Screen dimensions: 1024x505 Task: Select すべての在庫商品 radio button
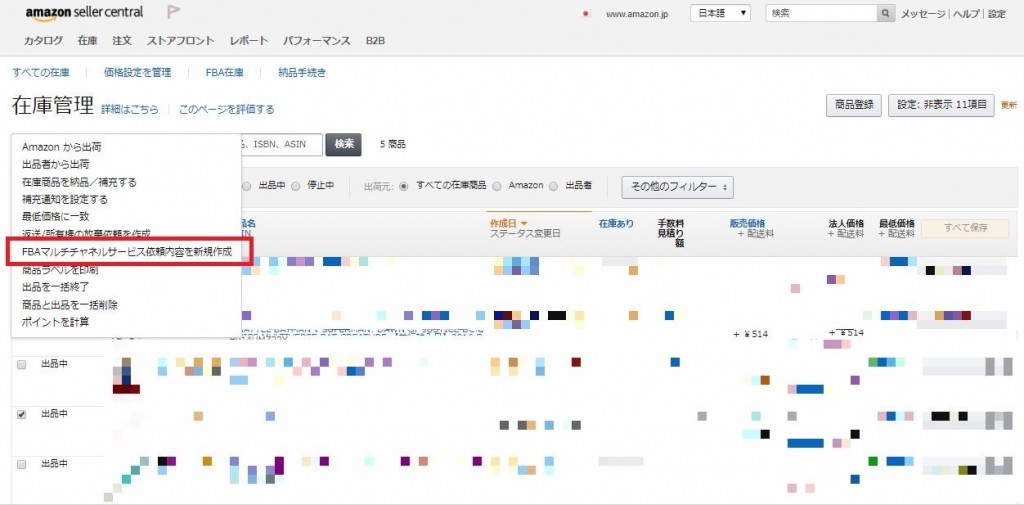(x=404, y=186)
